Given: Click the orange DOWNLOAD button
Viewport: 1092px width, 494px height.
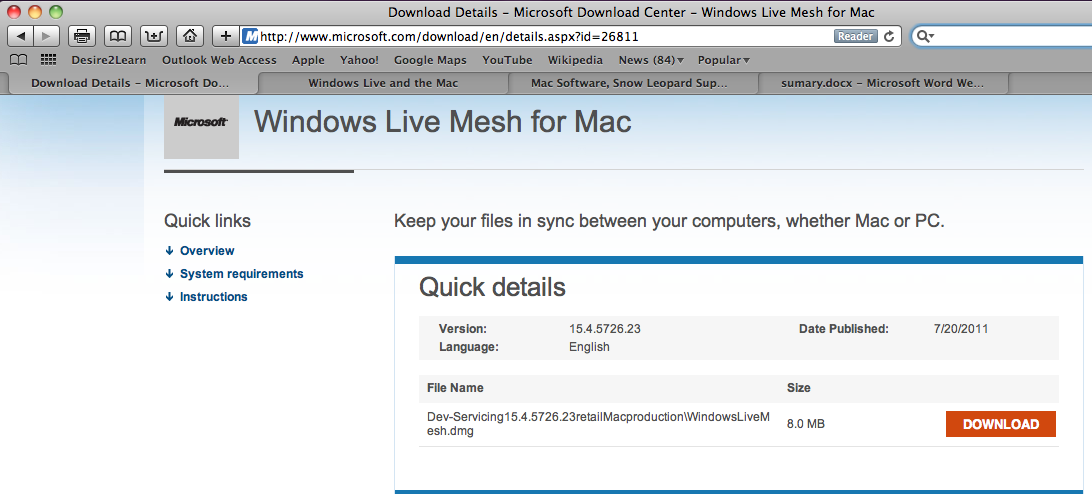Looking at the screenshot, I should pyautogui.click(x=1000, y=424).
